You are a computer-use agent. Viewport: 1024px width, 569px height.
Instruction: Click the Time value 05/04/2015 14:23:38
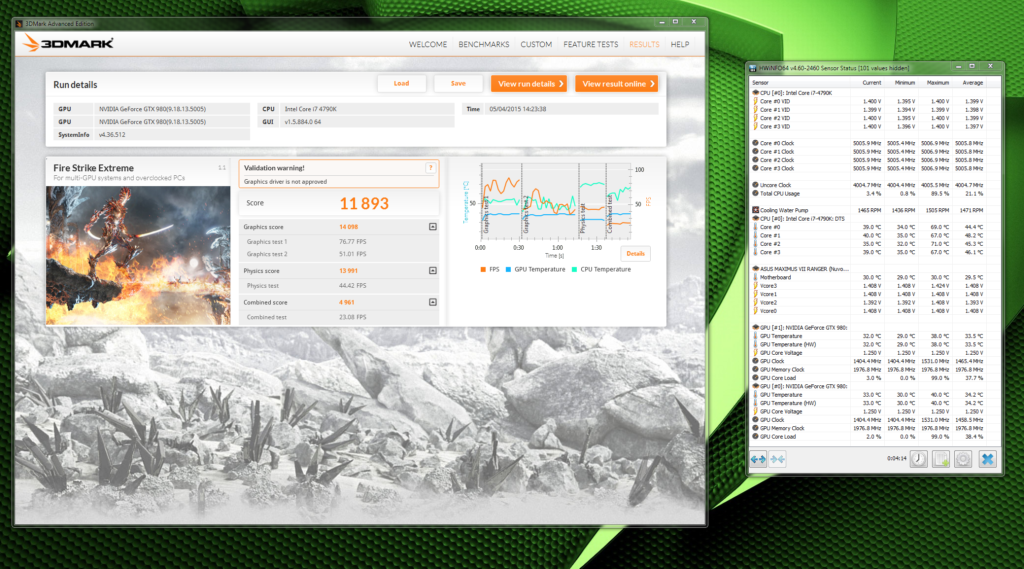click(518, 109)
